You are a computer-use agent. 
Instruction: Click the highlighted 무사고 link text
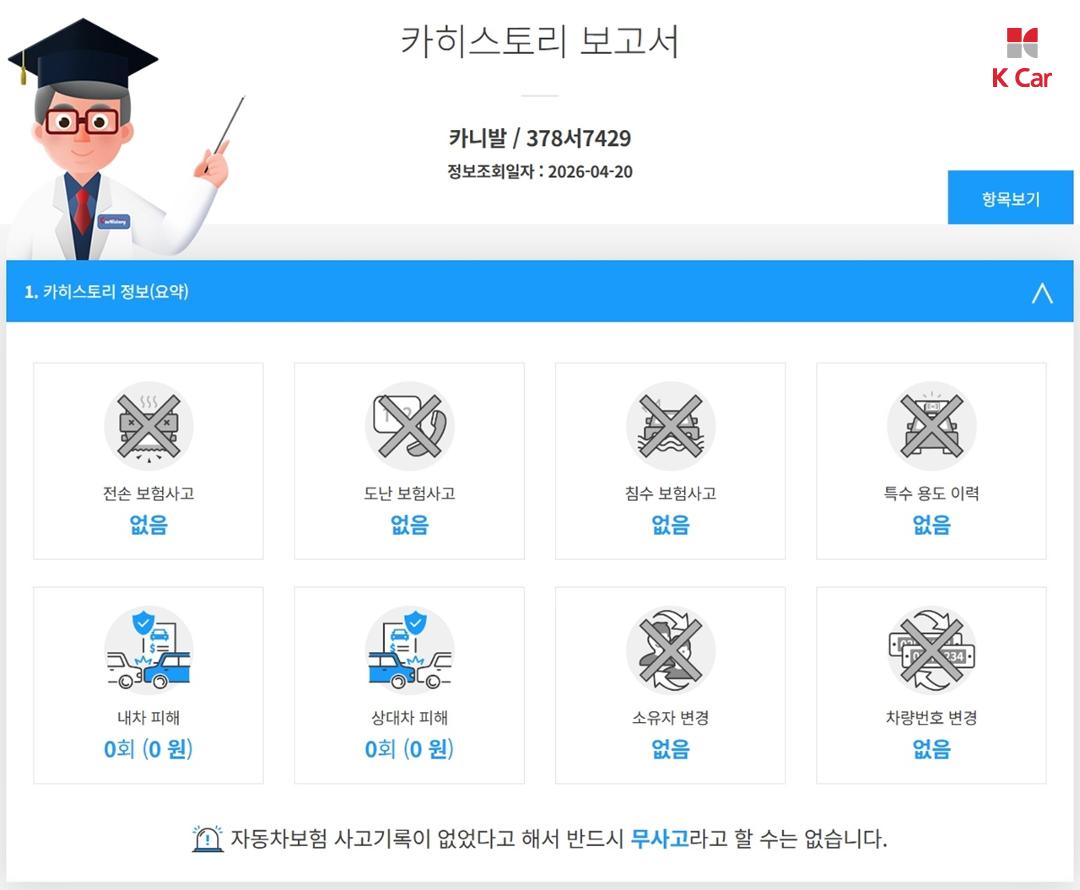[659, 838]
